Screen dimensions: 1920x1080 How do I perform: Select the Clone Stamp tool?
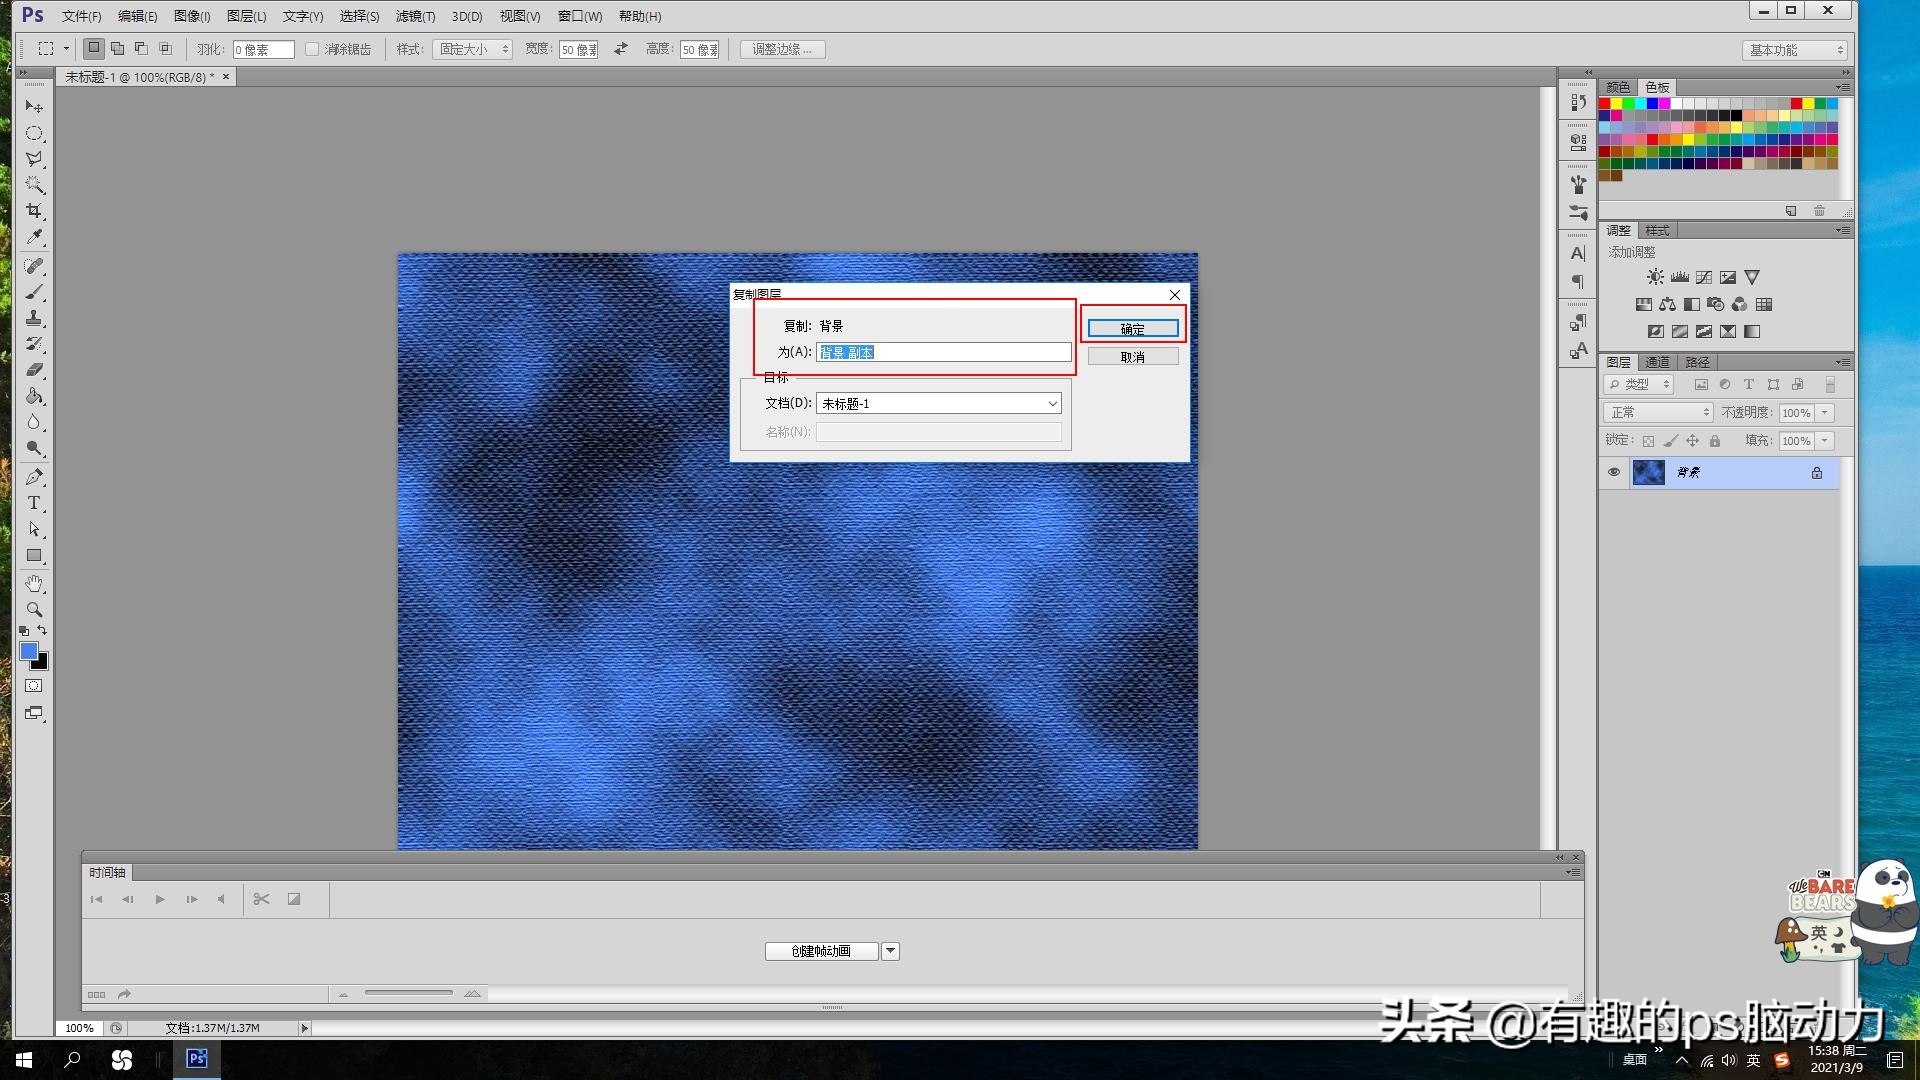(x=34, y=318)
